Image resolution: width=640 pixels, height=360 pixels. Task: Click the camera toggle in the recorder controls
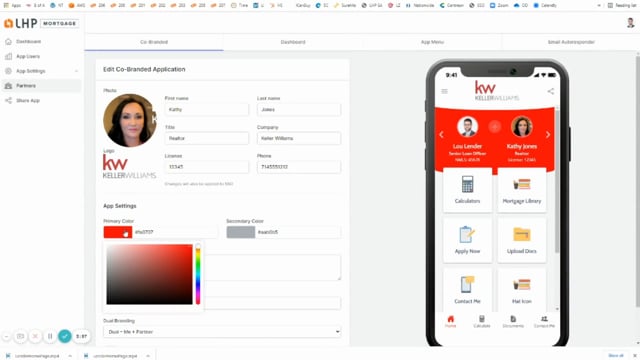tap(20, 336)
